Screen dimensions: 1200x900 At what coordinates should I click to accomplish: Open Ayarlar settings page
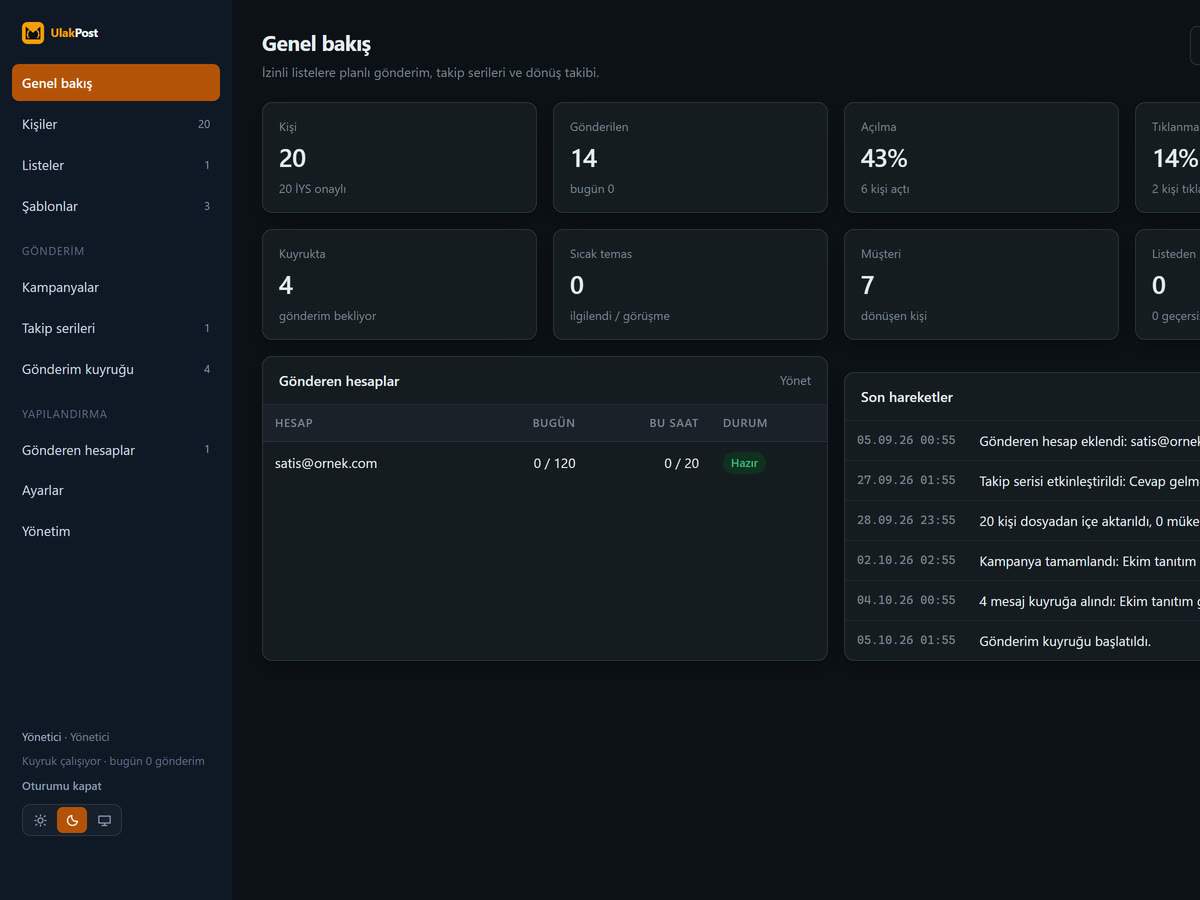116,490
